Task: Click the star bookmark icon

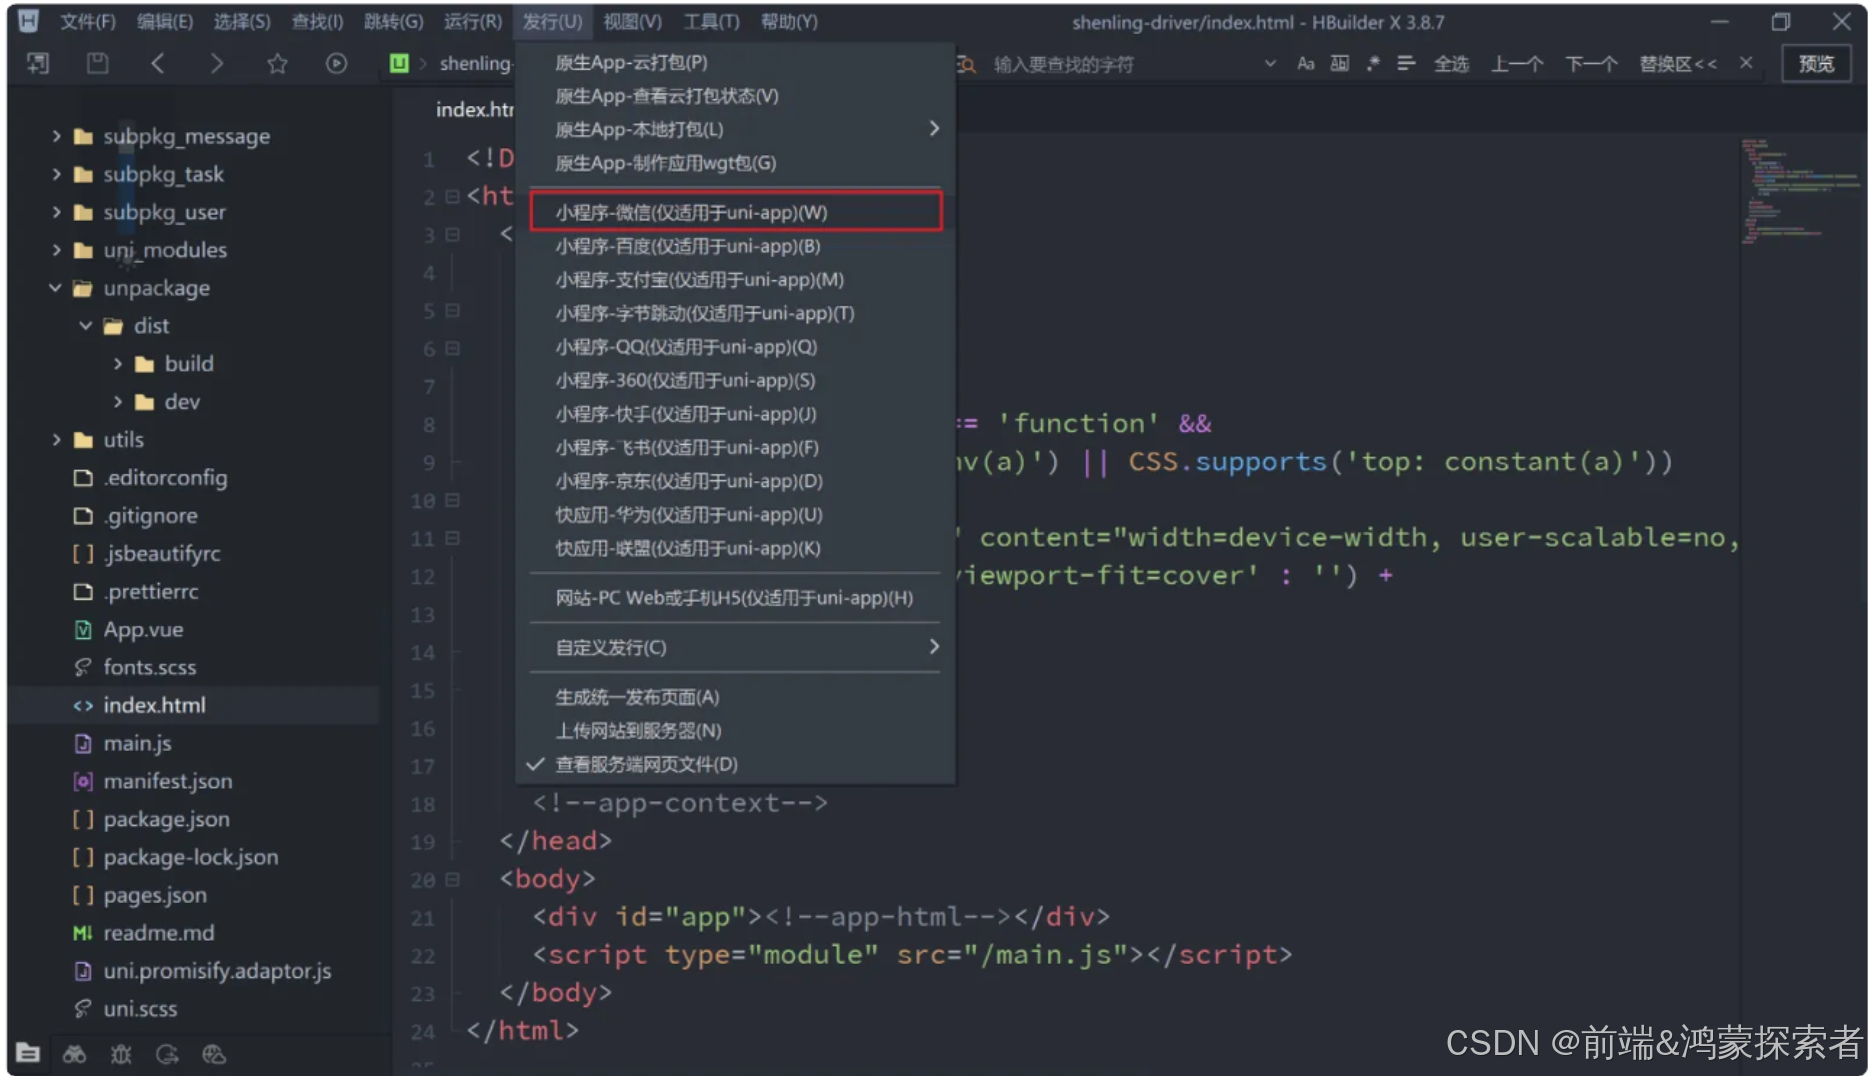Action: point(277,63)
